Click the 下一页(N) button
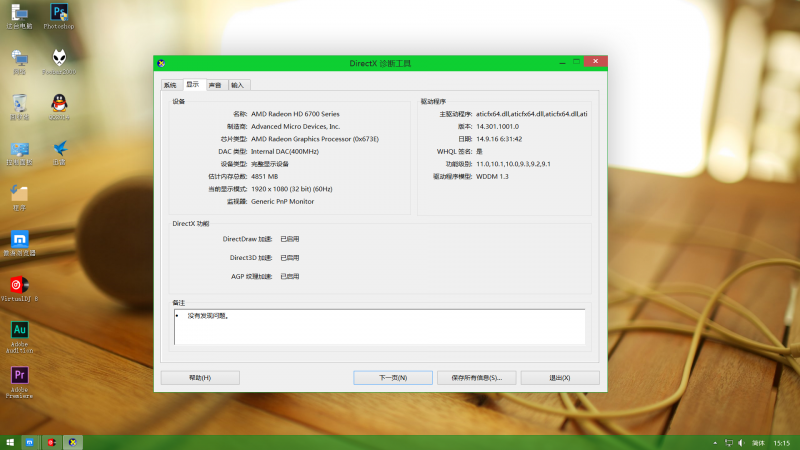 click(x=393, y=378)
